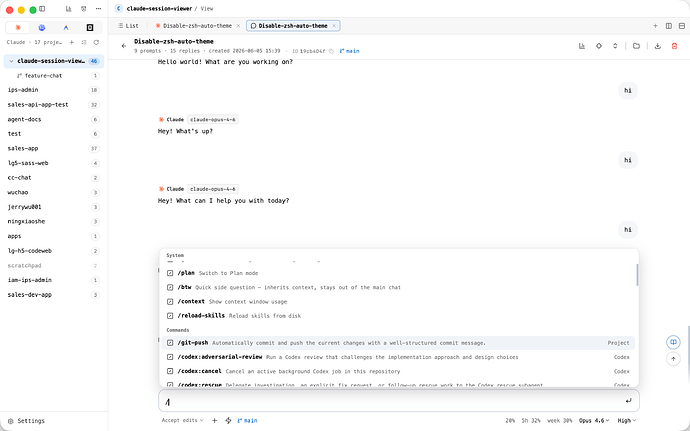Click the red delete session icon
Viewport: 690px width, 431px height.
coord(674,46)
